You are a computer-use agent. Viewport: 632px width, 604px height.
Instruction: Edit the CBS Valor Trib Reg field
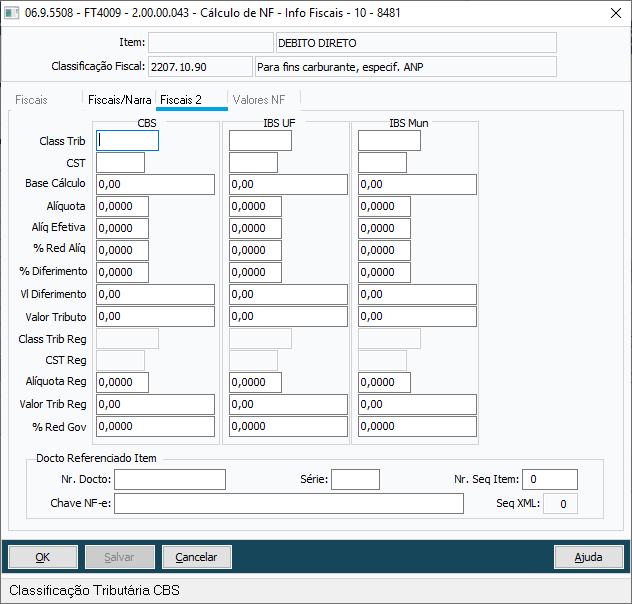156,405
